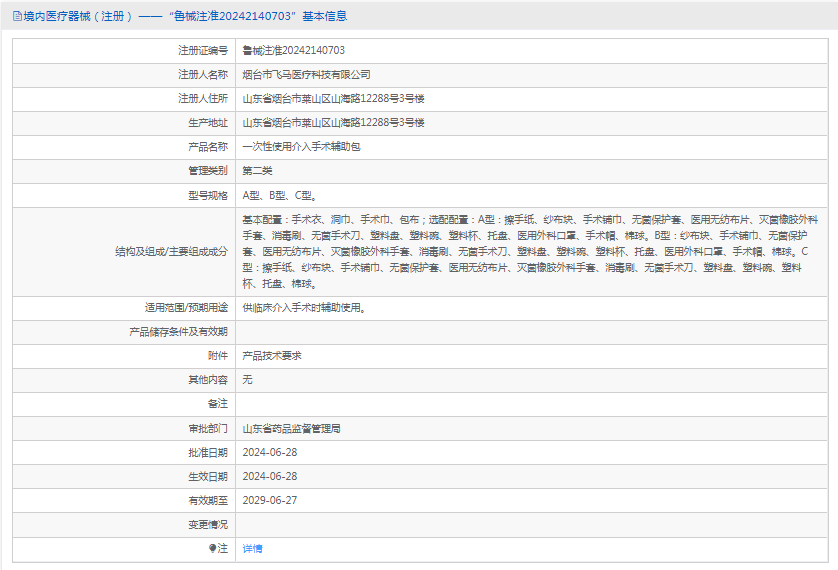Click the 备注 label
This screenshot has width=838, height=570.
218,403
